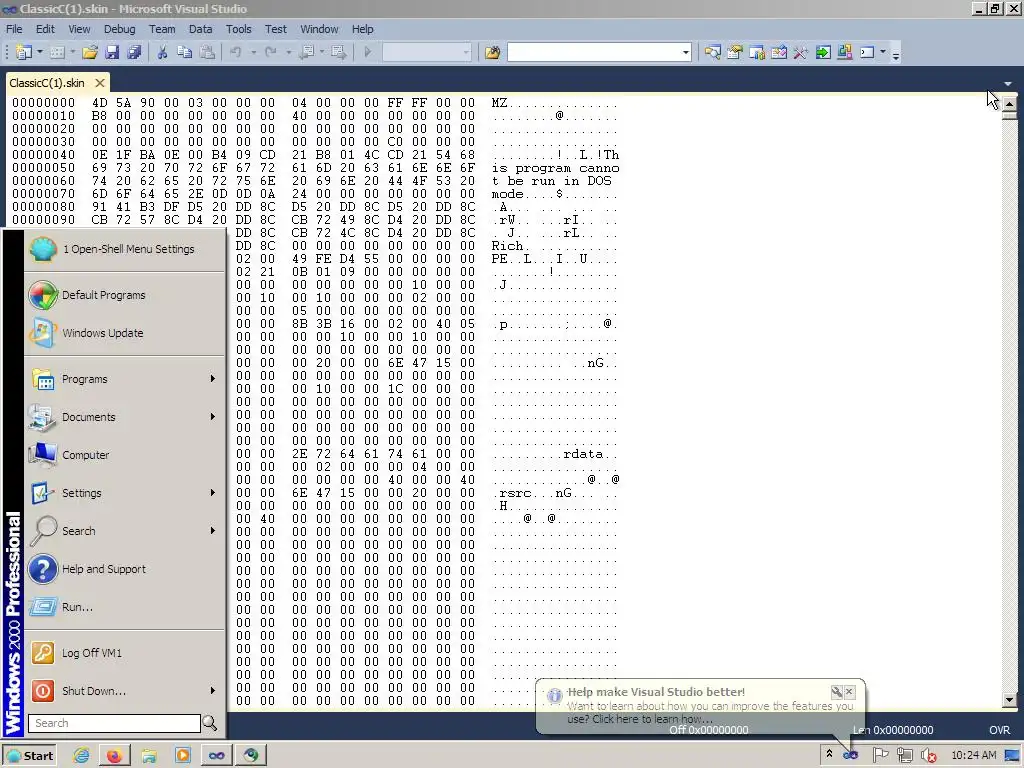Click Run... in the Start menu
The height and width of the screenshot is (768, 1024).
pos(123,607)
